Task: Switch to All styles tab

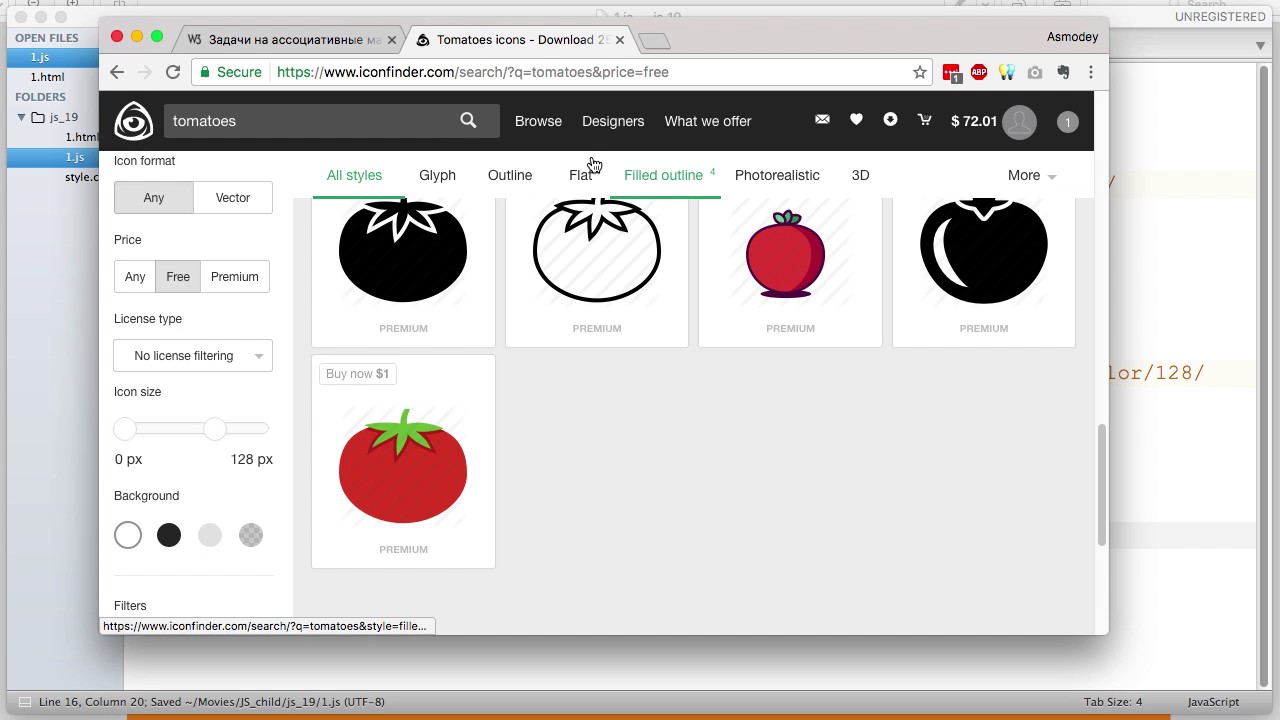Action: click(354, 175)
